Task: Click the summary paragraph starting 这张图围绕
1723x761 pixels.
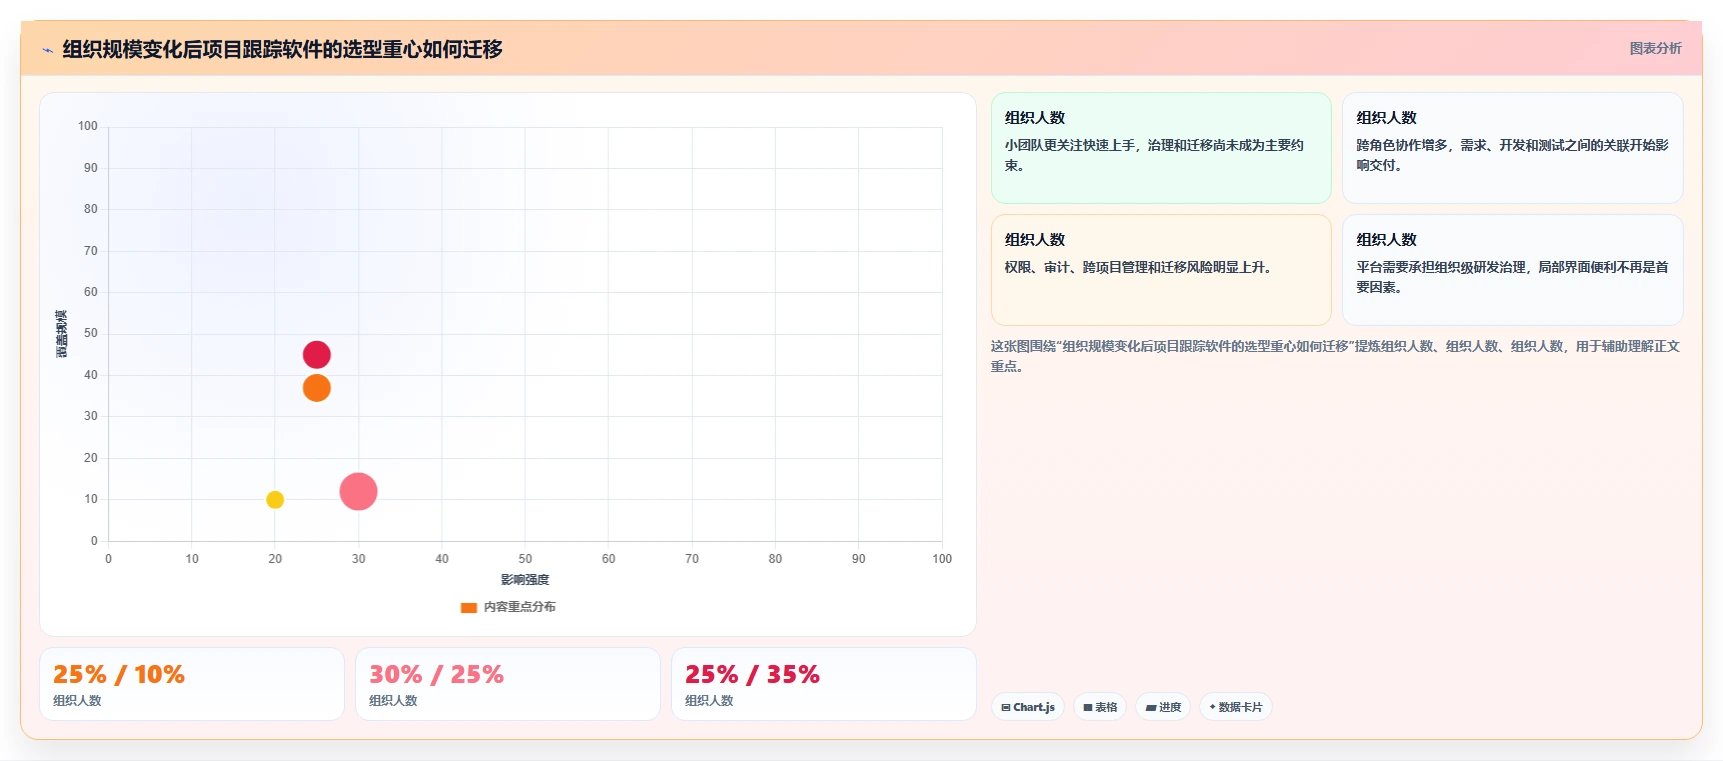Action: 1335,356
